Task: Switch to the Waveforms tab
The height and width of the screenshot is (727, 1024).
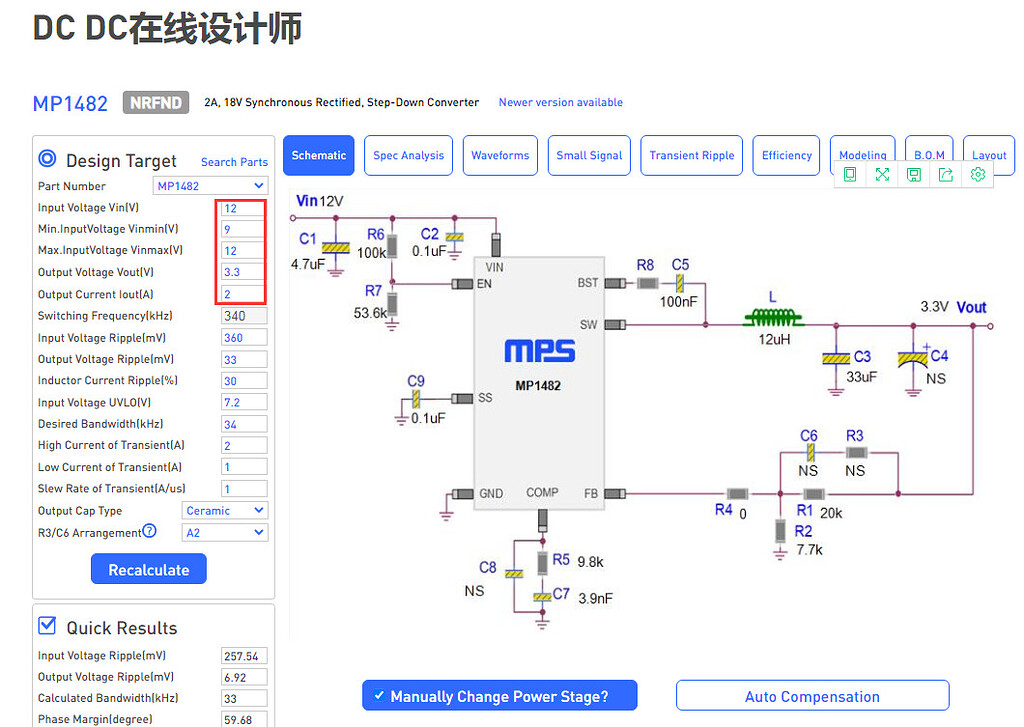Action: pyautogui.click(x=500, y=155)
